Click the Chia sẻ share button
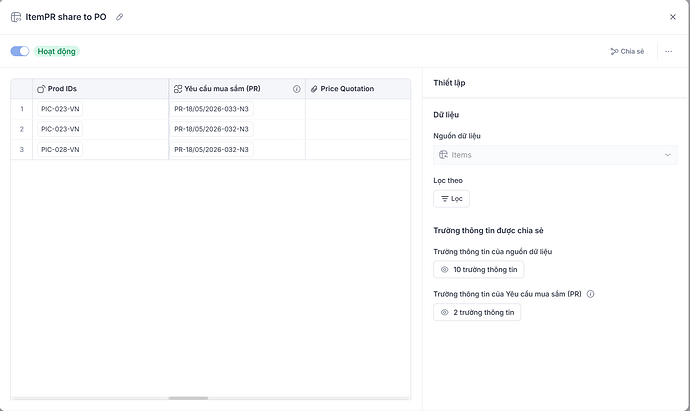This screenshot has height=411, width=690. (x=627, y=51)
